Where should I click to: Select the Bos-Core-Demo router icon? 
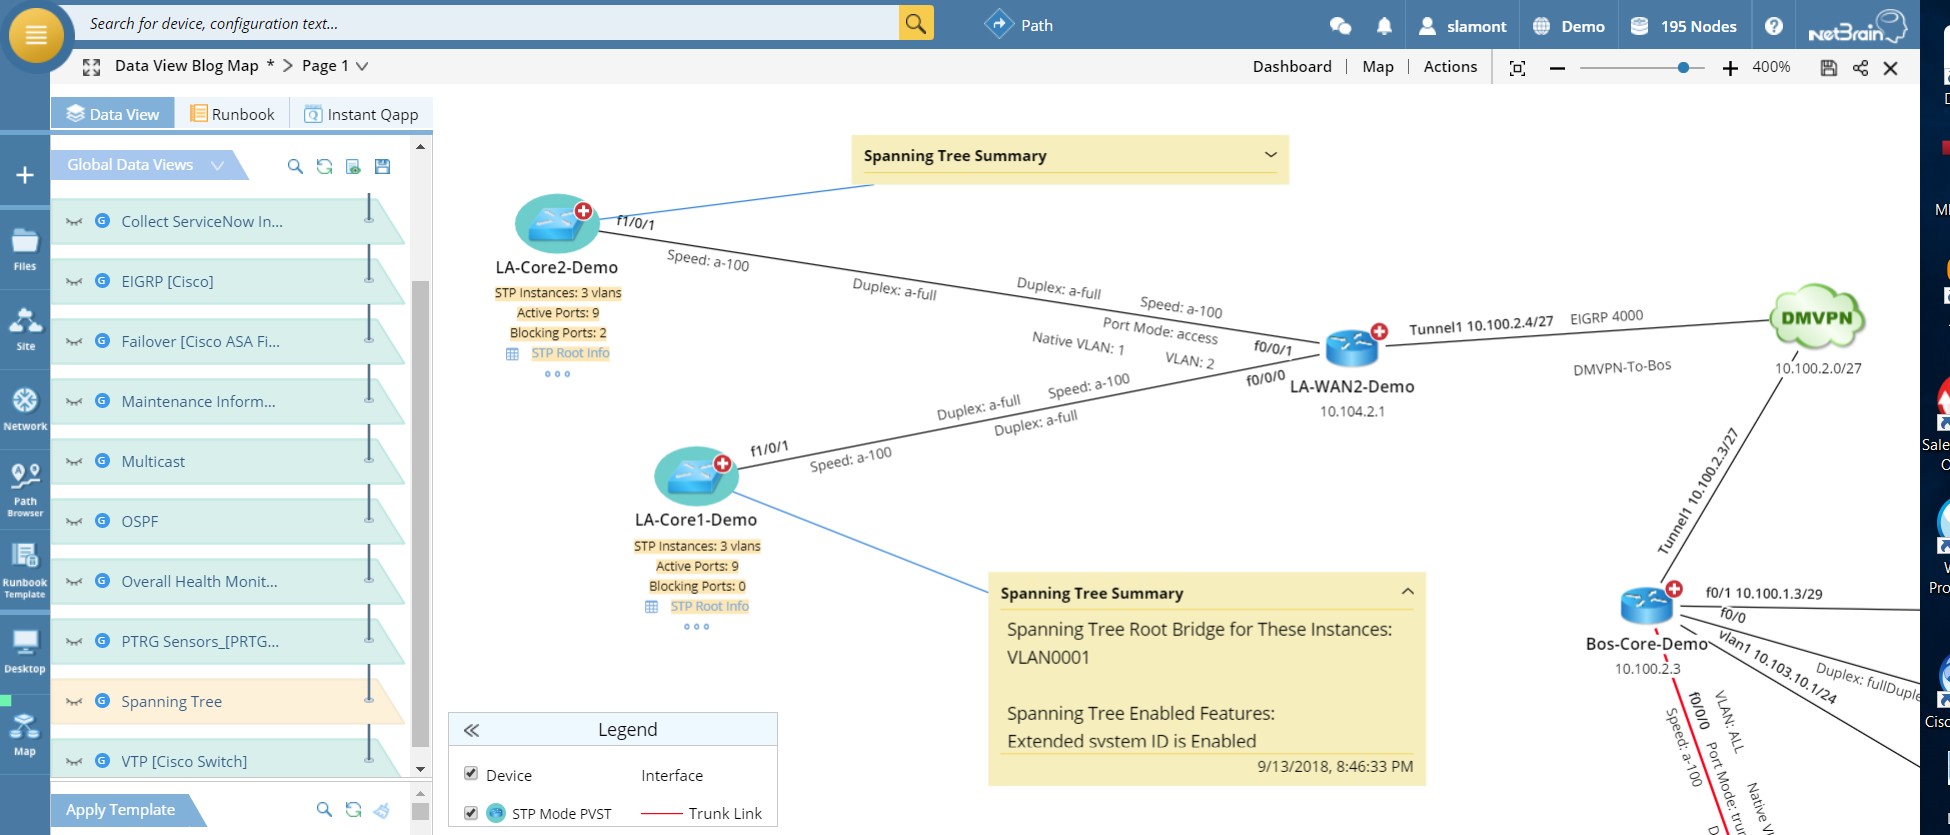1646,604
